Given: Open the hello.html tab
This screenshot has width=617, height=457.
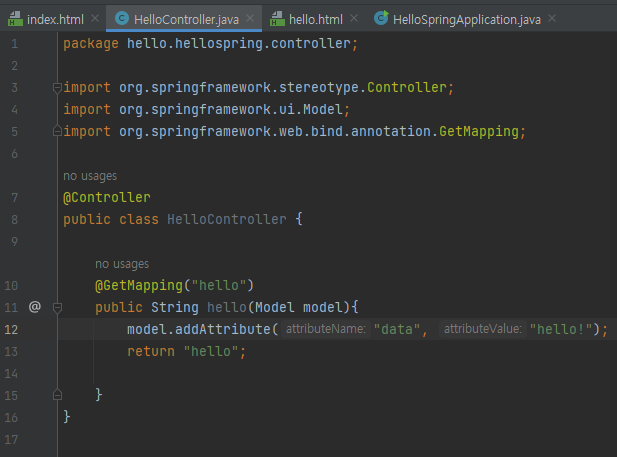Looking at the screenshot, I should [316, 19].
